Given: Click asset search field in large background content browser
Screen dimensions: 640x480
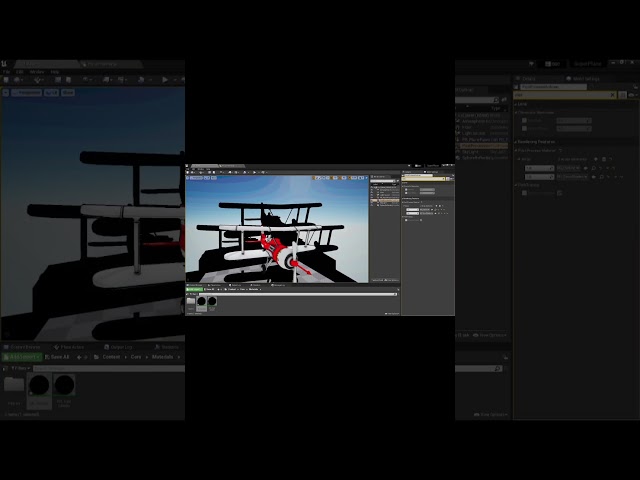Looking at the screenshot, I should 109,368.
